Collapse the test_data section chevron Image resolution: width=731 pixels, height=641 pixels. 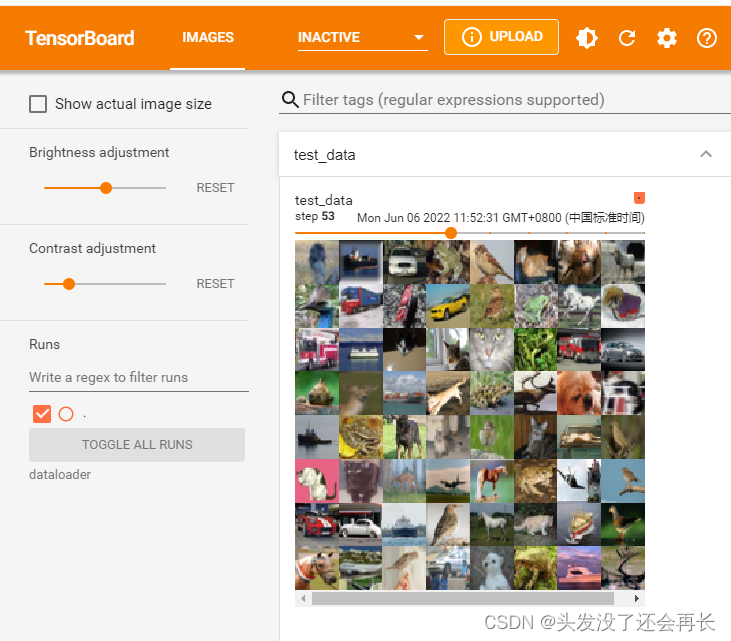point(706,154)
